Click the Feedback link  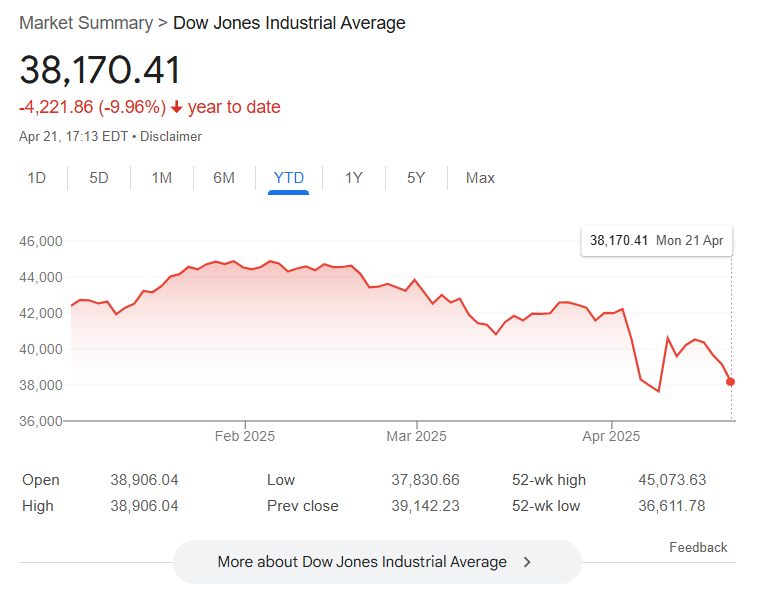[x=698, y=547]
